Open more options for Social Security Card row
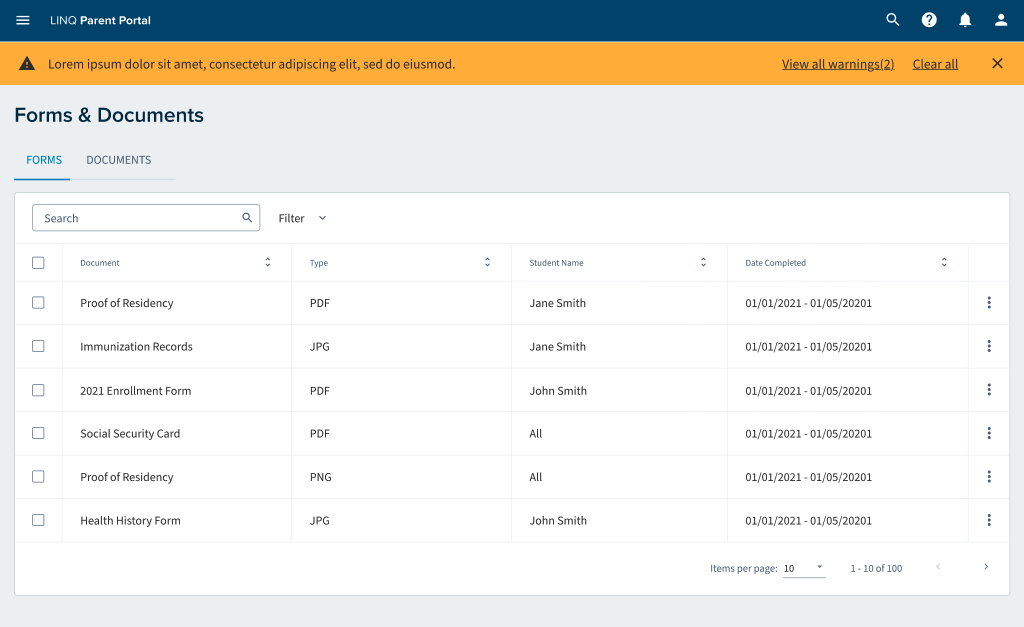 [x=989, y=433]
